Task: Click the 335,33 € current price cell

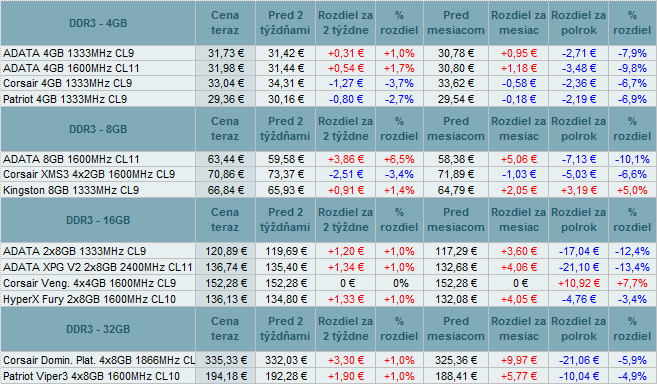Action: pyautogui.click(x=225, y=361)
